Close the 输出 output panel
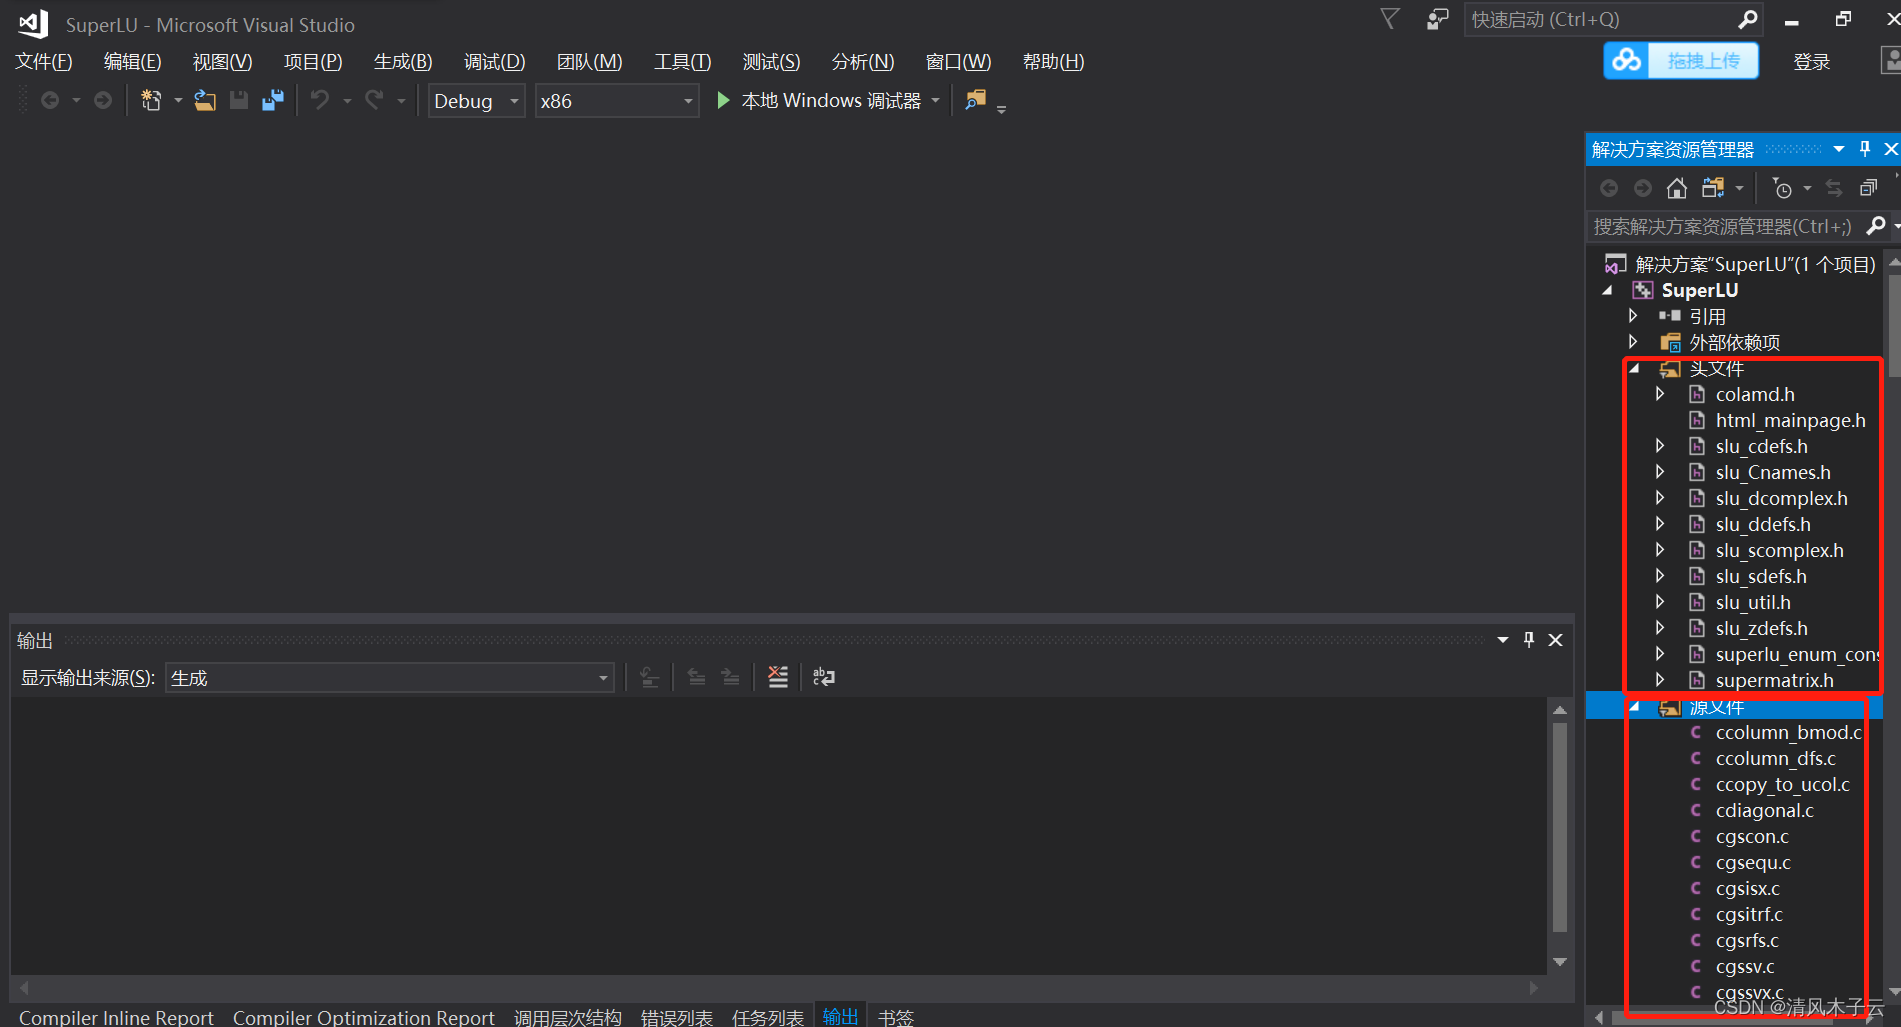1901x1027 pixels. (x=1556, y=640)
